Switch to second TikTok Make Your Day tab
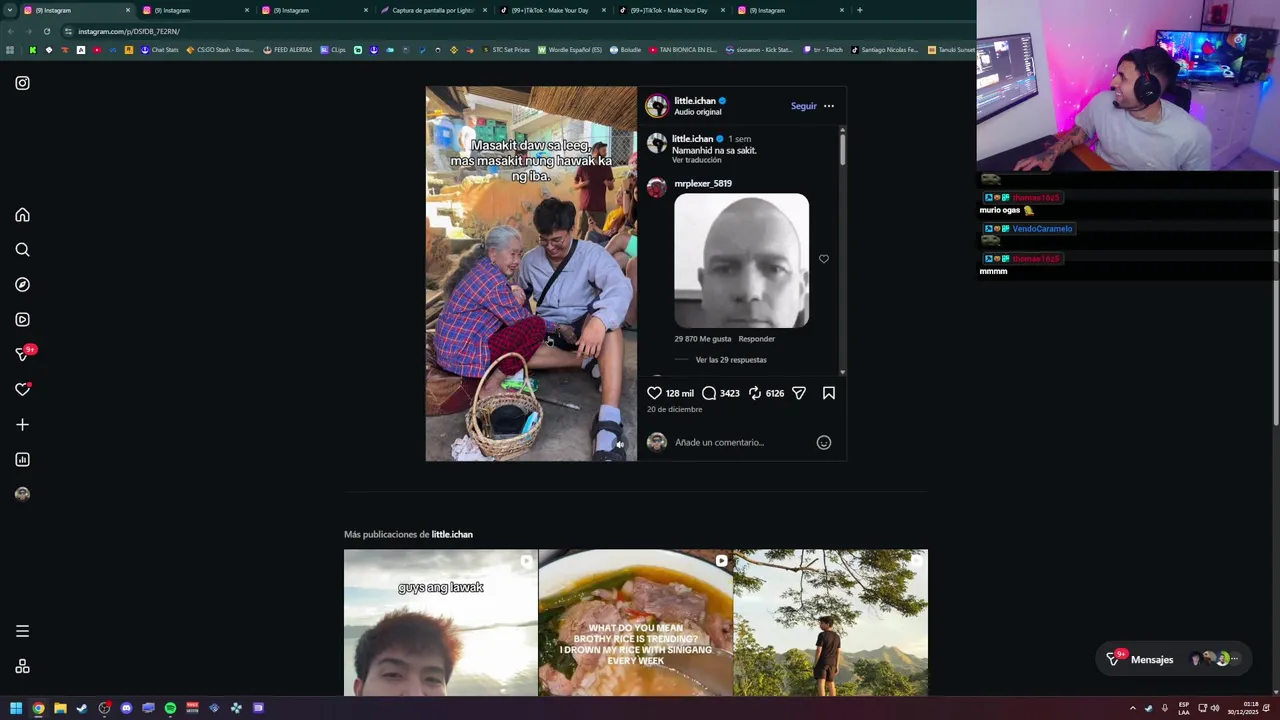The height and width of the screenshot is (720, 1280). [x=671, y=10]
